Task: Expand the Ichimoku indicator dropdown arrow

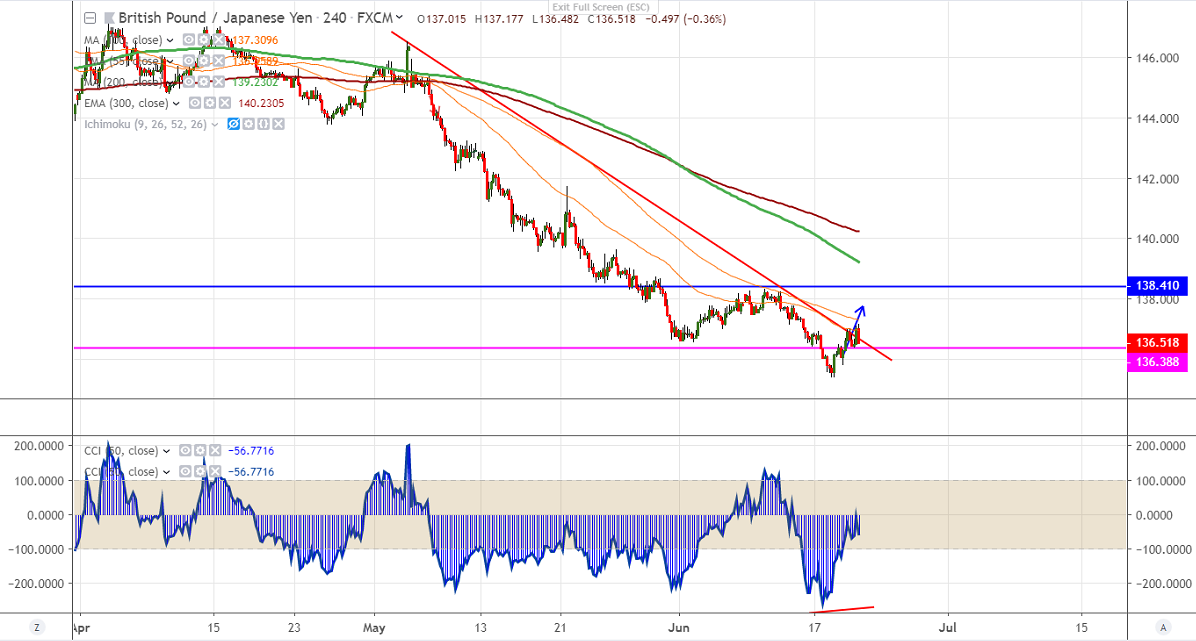Action: tap(215, 124)
